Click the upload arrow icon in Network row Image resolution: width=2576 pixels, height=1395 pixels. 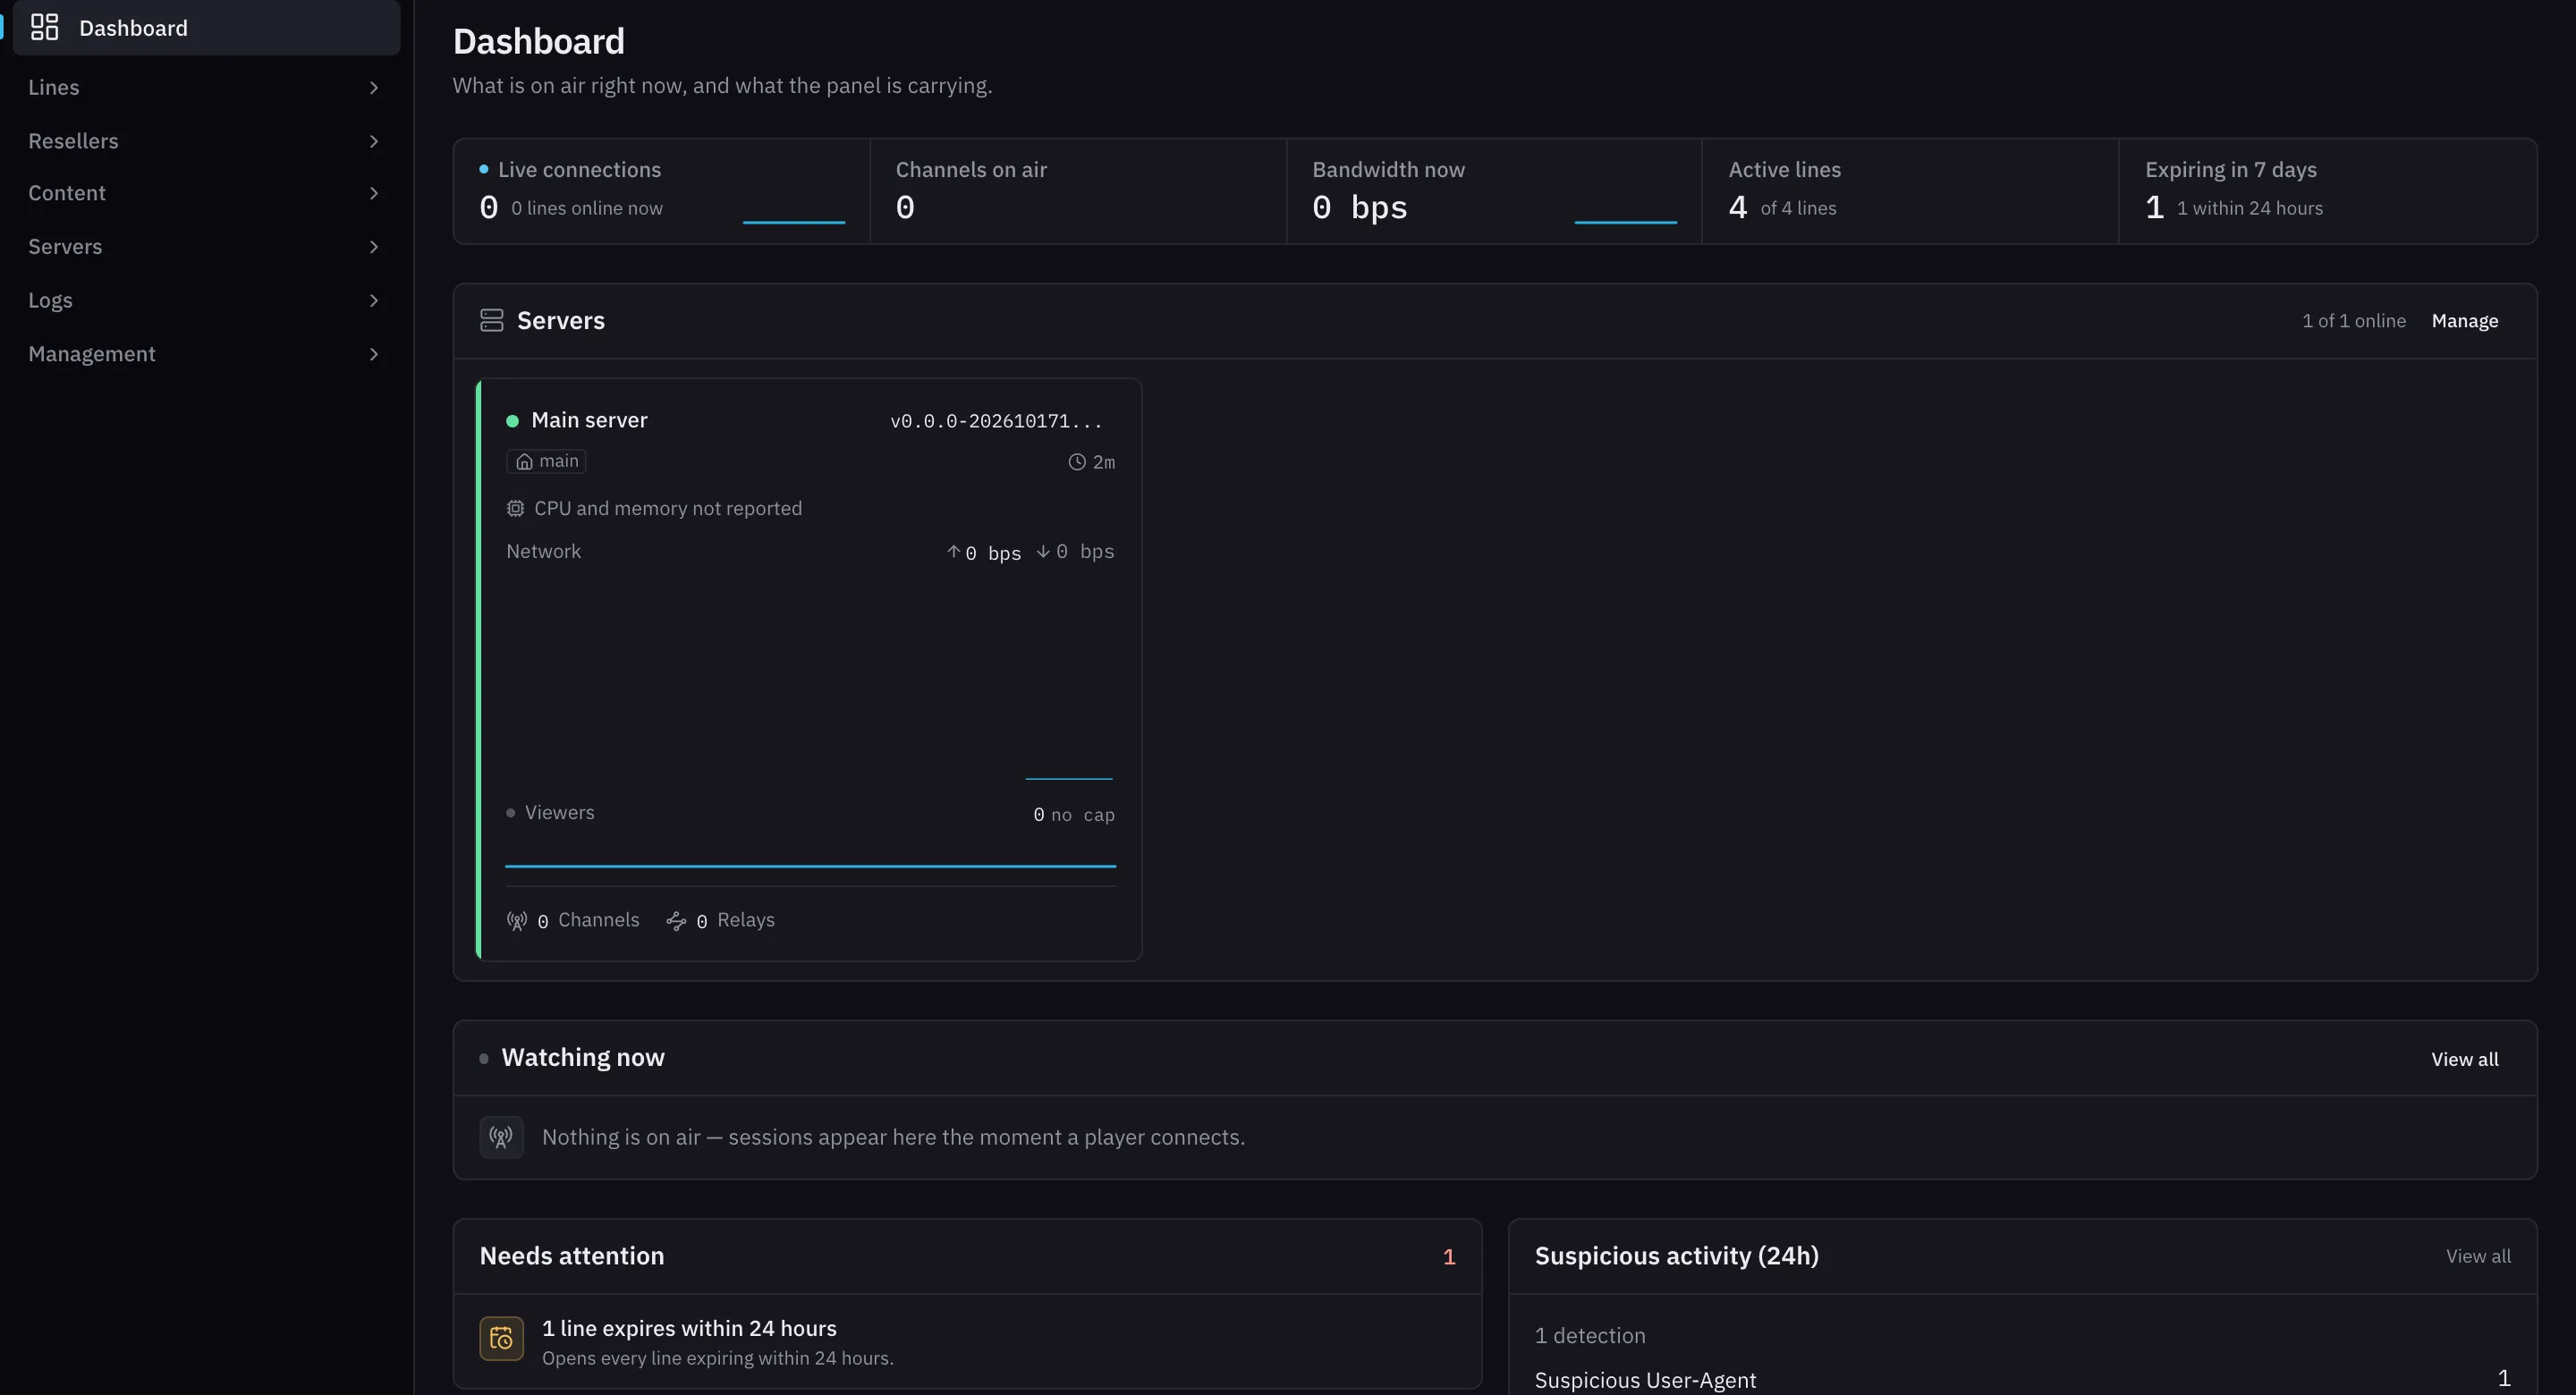coord(953,551)
